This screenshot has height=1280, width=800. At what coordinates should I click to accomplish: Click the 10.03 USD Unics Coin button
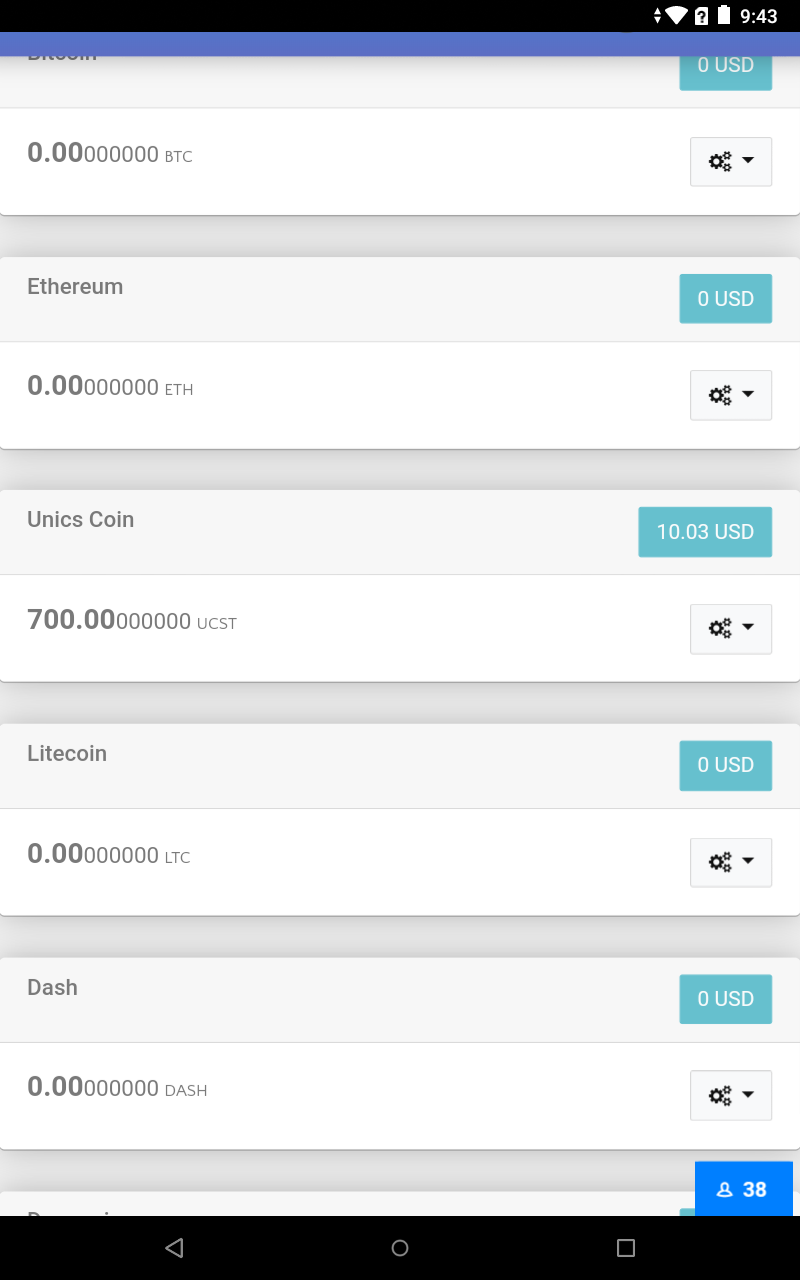(x=705, y=532)
